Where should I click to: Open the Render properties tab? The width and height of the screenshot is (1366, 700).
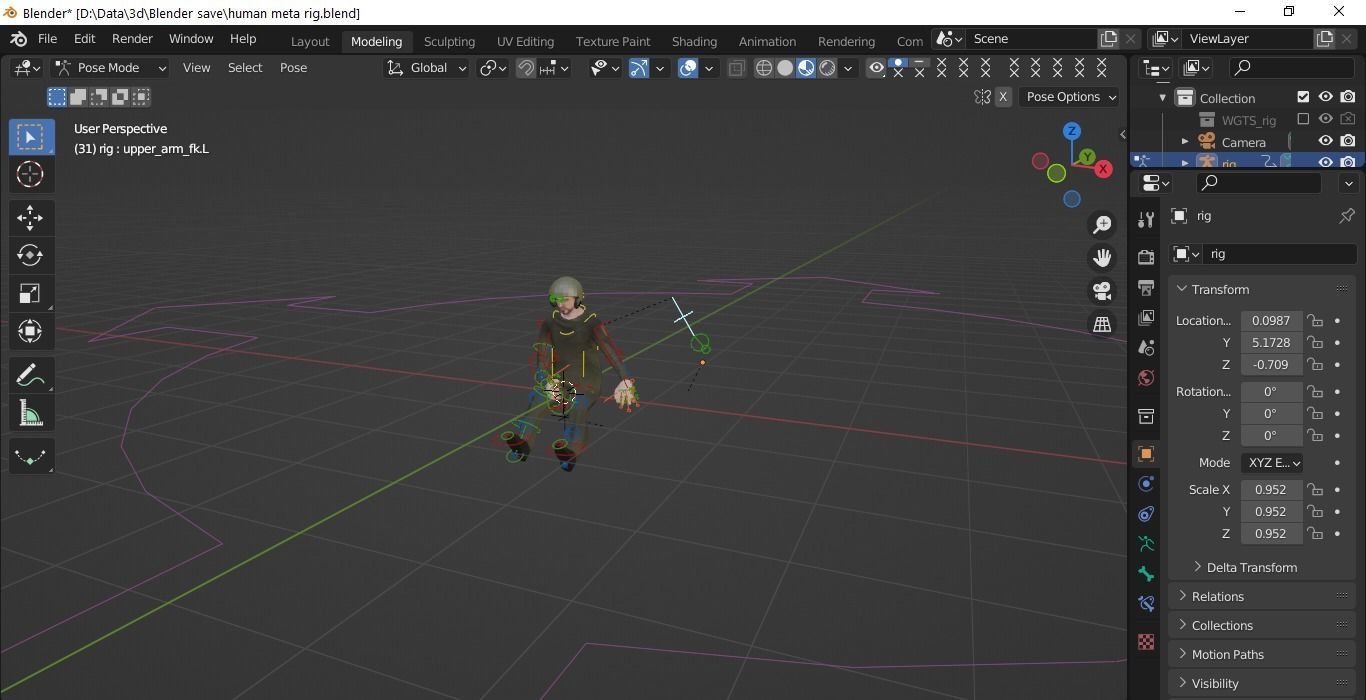pyautogui.click(x=1146, y=256)
